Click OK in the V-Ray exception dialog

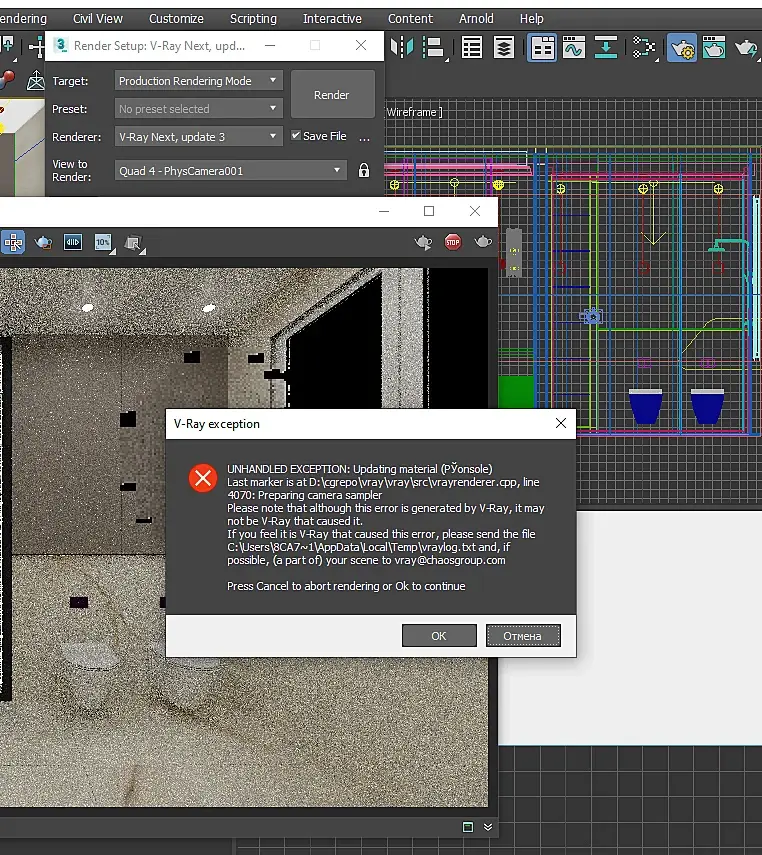(439, 636)
